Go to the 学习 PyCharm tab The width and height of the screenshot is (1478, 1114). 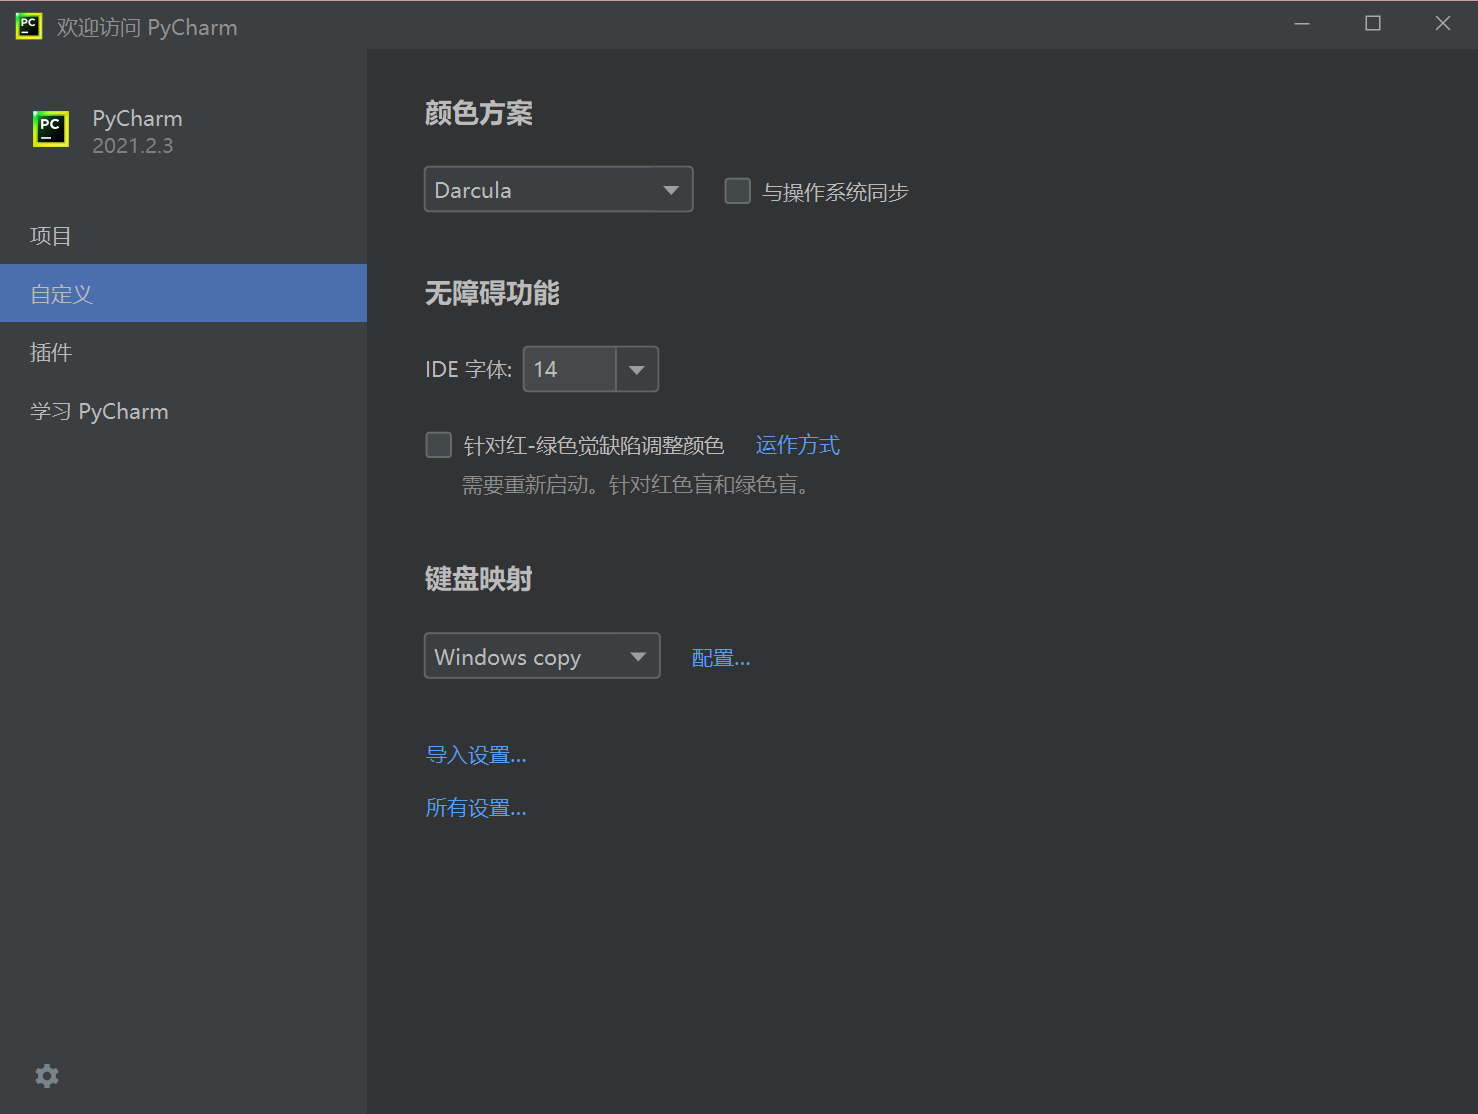coord(99,411)
